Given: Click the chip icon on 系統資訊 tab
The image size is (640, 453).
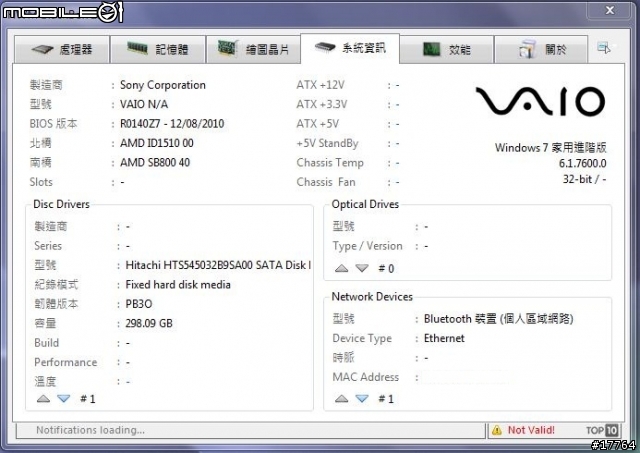Looking at the screenshot, I should pos(325,47).
